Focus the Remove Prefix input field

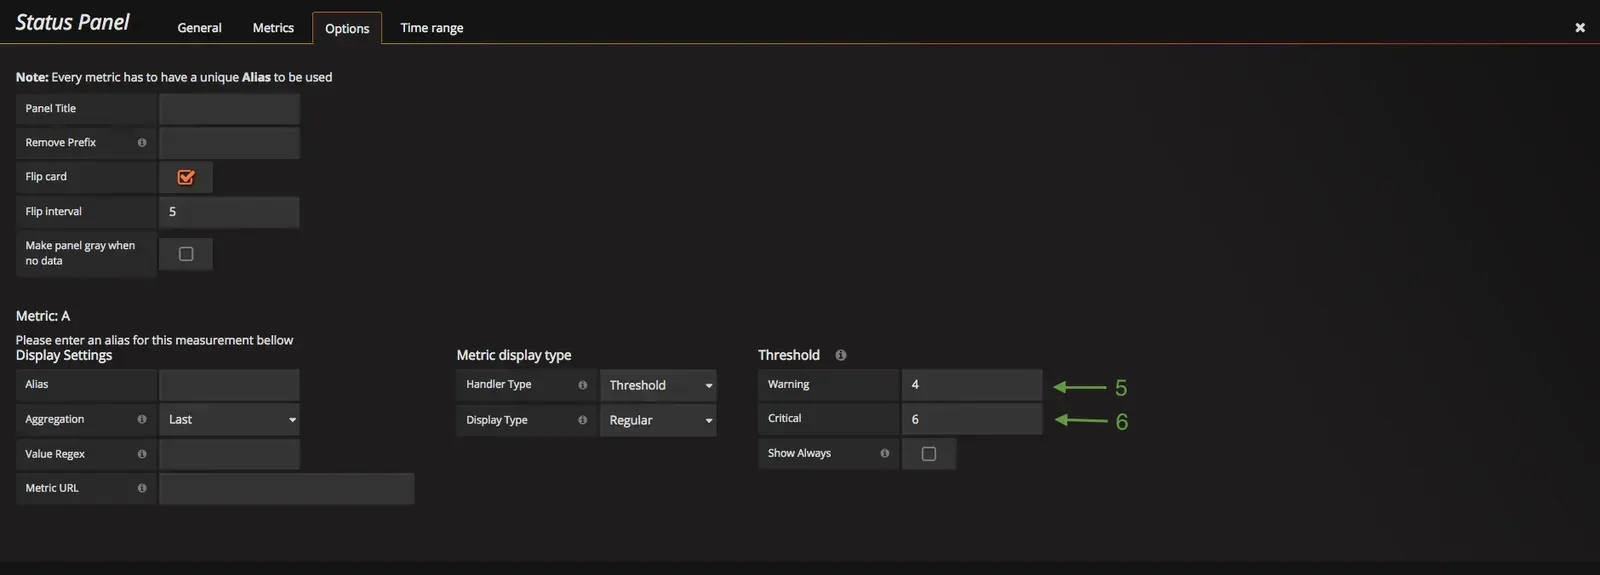[x=229, y=143]
